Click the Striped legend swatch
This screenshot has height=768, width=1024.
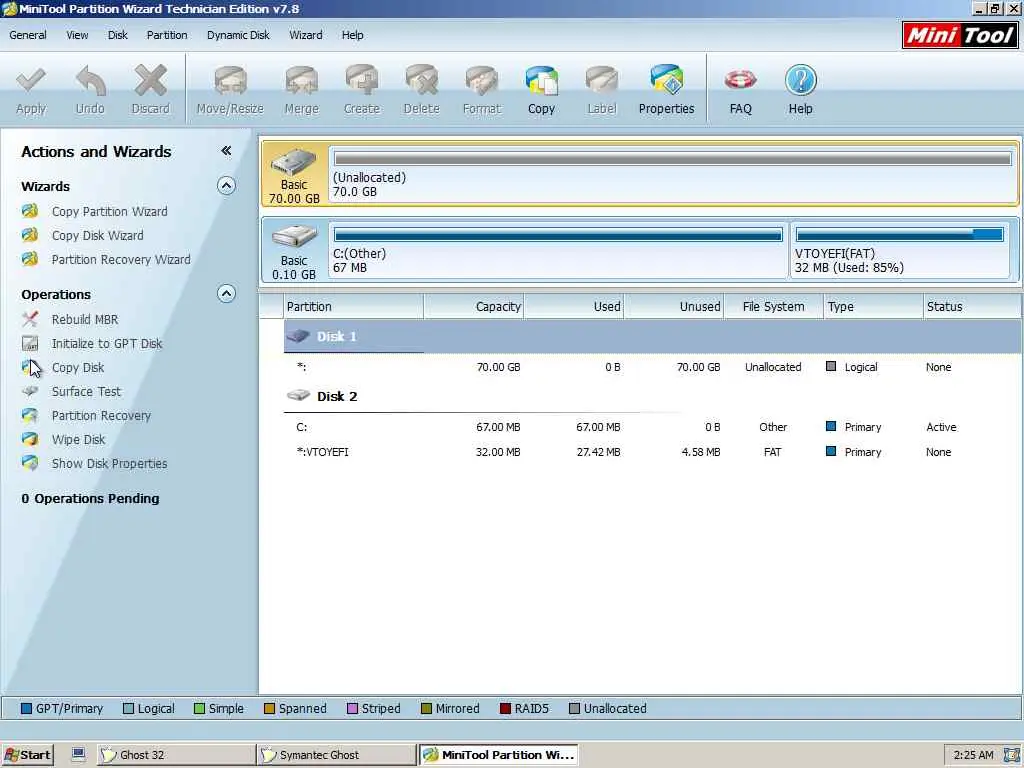point(352,709)
